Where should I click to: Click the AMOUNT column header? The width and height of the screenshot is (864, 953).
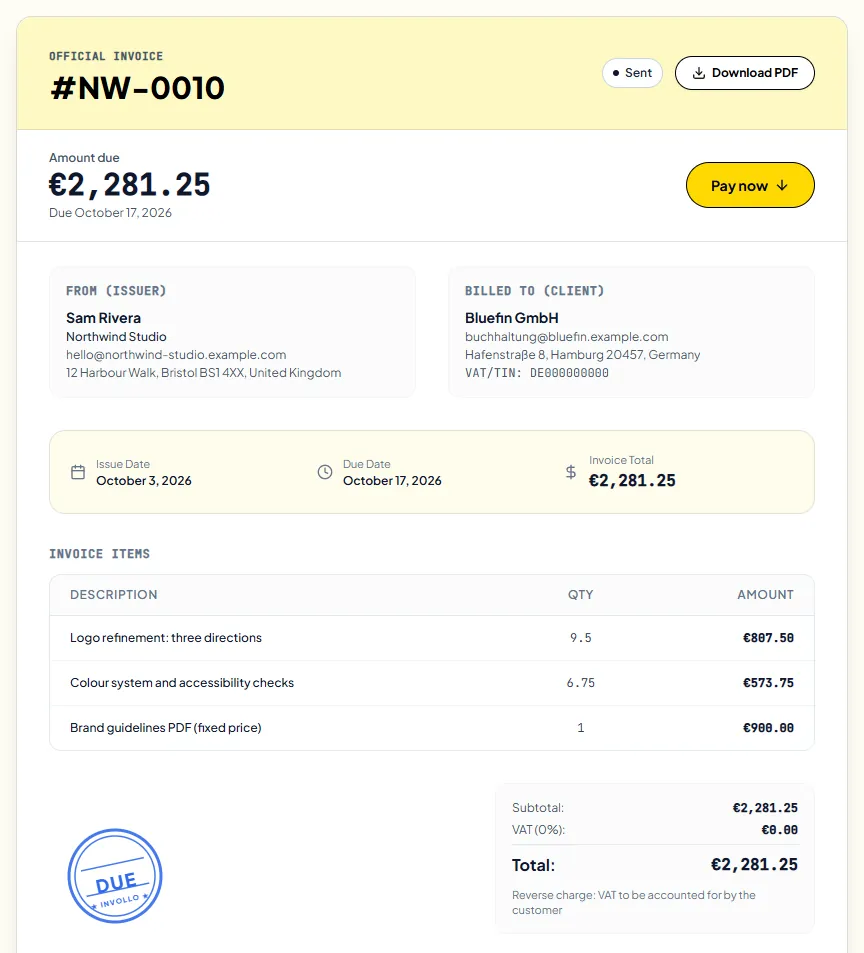(x=766, y=594)
